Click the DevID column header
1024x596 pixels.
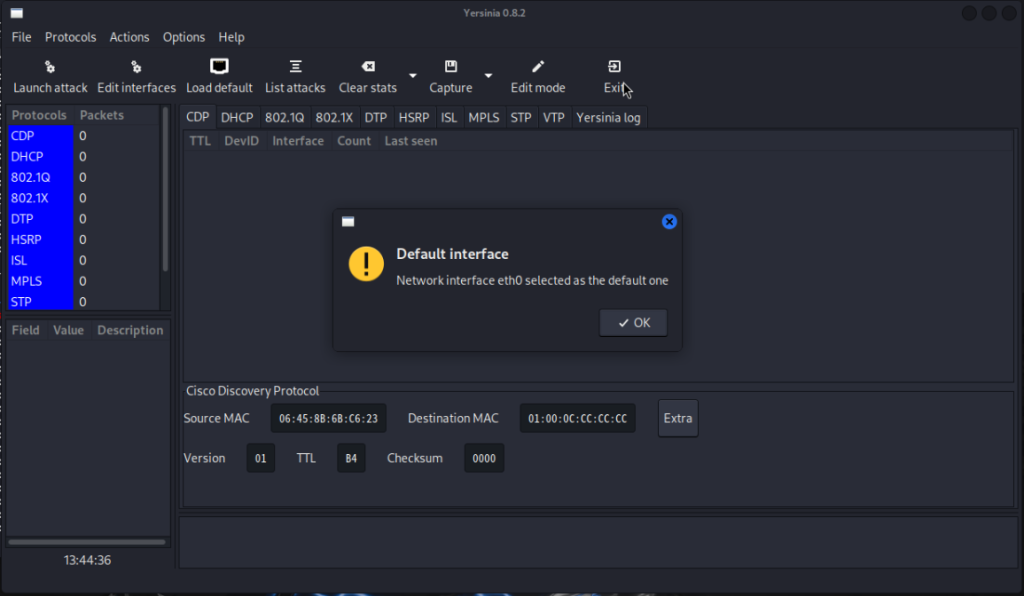[241, 141]
